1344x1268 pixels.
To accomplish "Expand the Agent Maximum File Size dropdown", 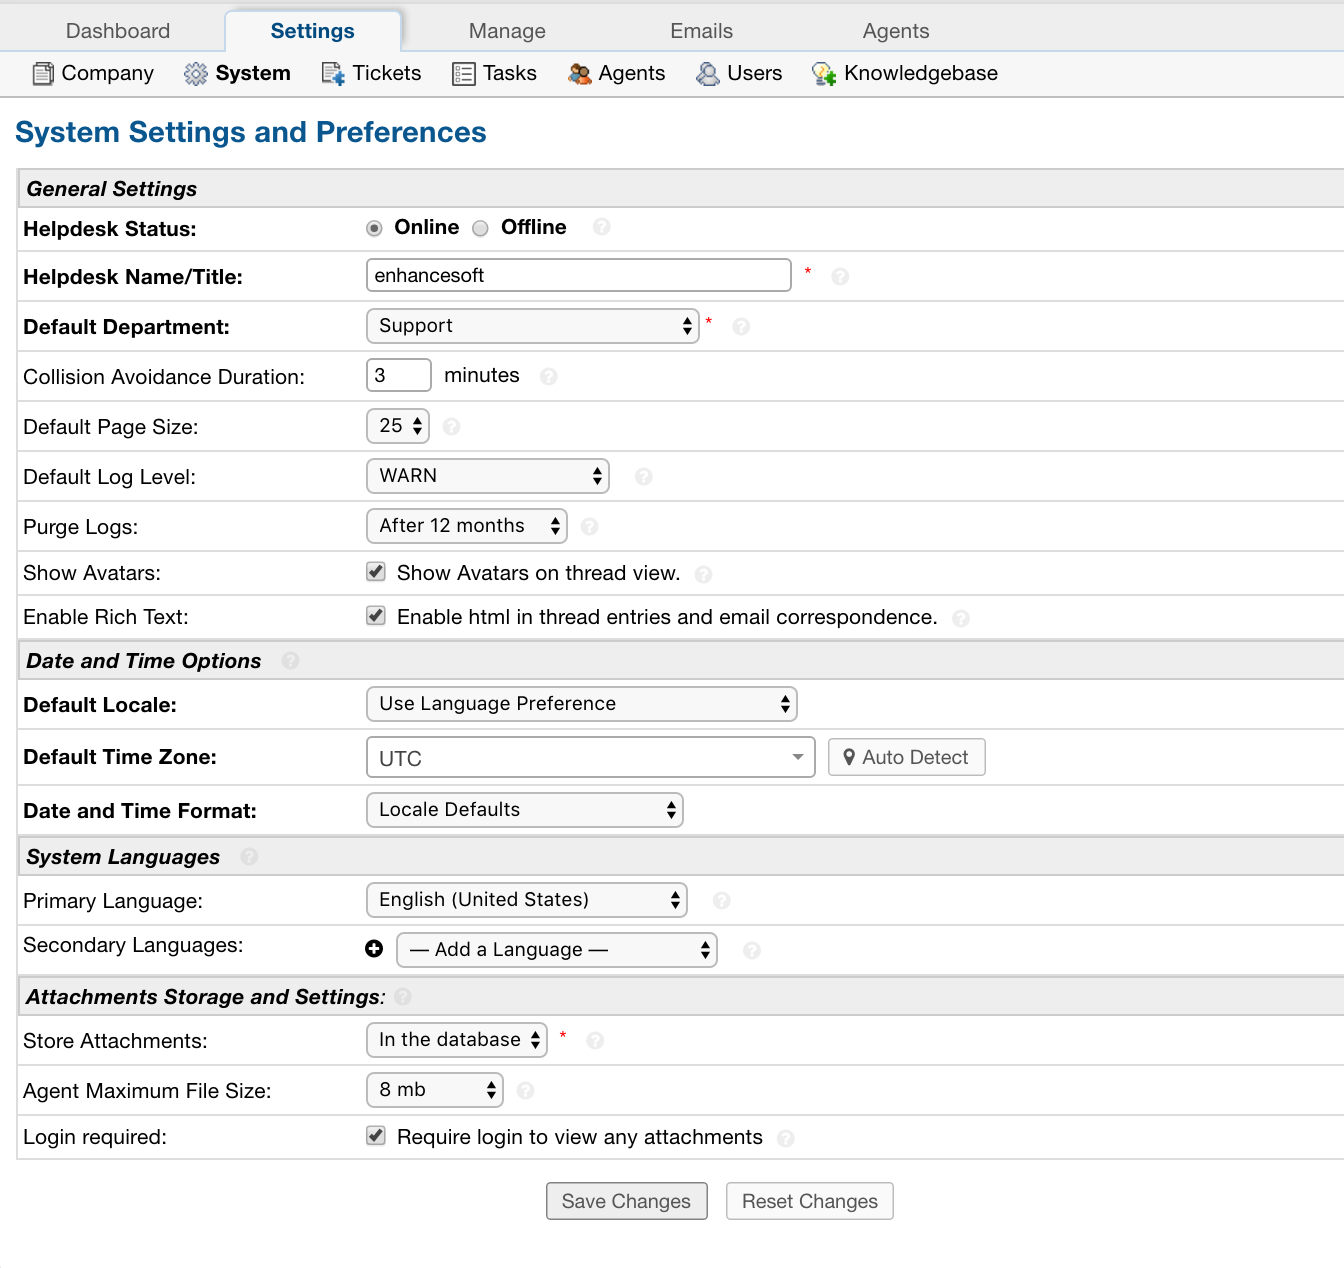I will 435,1090.
